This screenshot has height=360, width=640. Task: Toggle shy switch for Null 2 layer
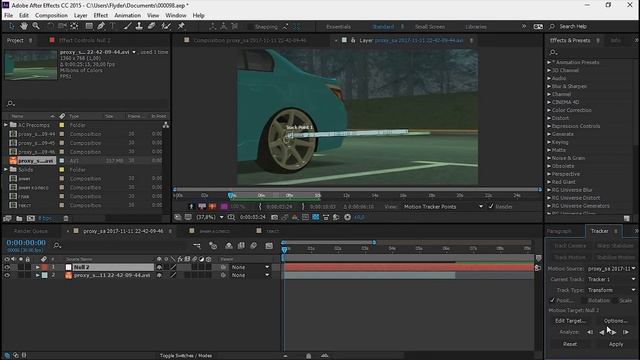click(x=160, y=267)
